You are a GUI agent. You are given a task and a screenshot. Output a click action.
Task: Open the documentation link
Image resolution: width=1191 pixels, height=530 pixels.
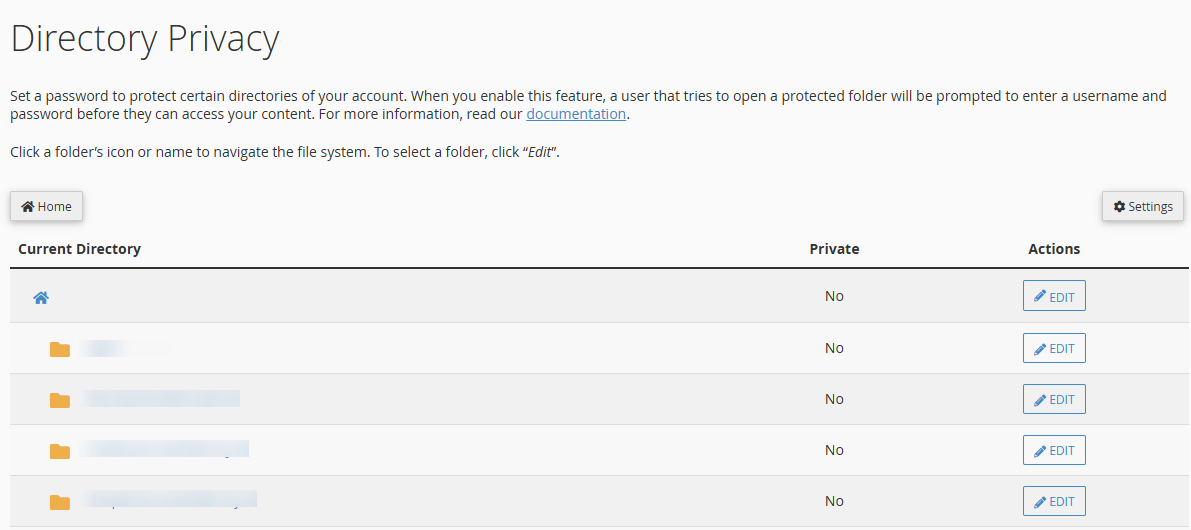pyautogui.click(x=576, y=115)
